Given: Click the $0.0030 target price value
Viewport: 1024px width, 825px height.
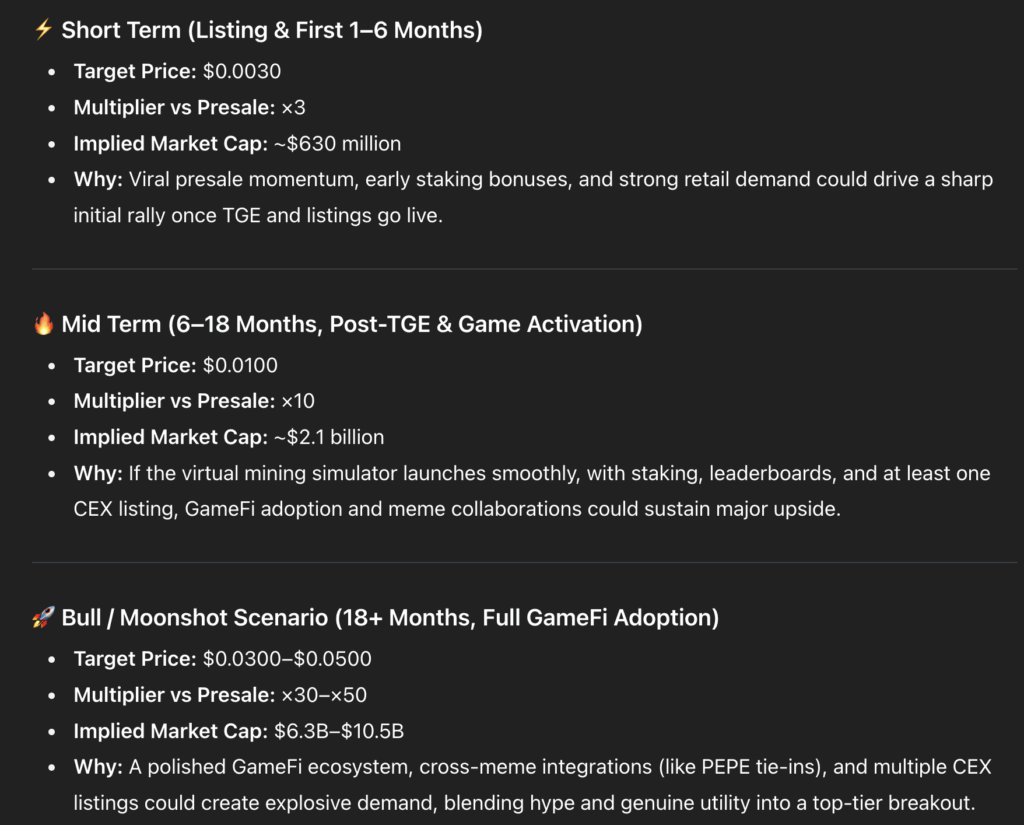Looking at the screenshot, I should (x=242, y=71).
